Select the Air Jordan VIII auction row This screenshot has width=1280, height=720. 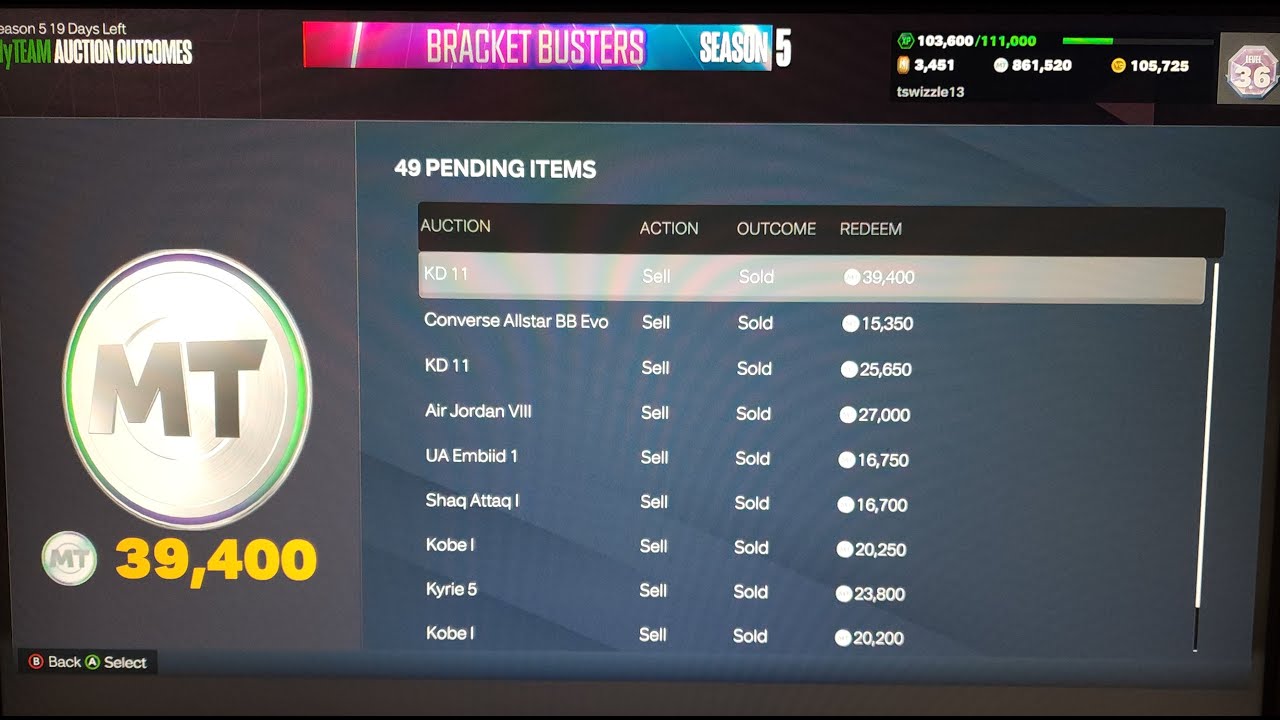pyautogui.click(x=811, y=413)
